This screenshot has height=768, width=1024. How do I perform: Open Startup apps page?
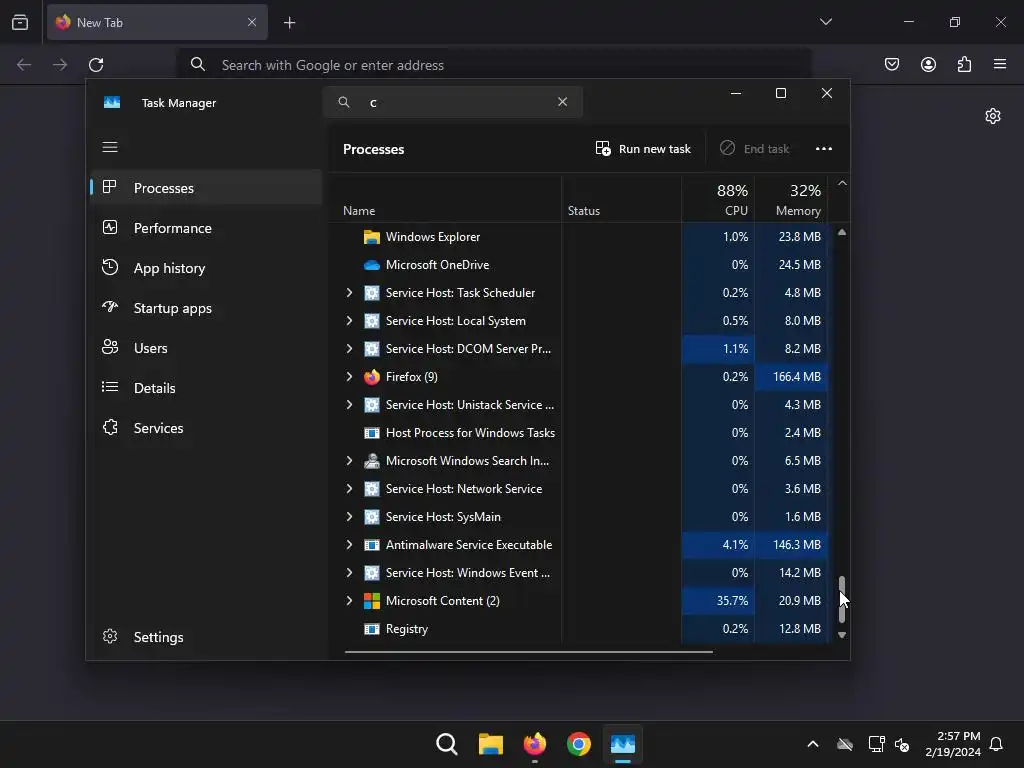click(206, 308)
